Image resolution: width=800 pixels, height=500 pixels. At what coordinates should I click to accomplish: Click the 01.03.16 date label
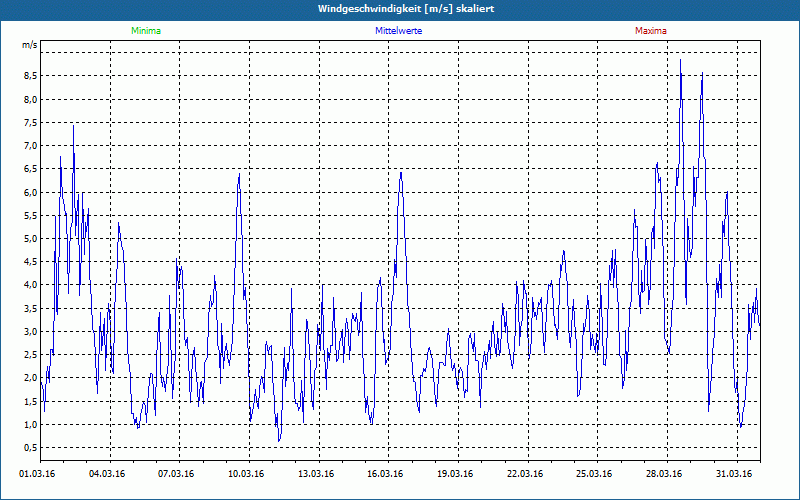(37, 474)
